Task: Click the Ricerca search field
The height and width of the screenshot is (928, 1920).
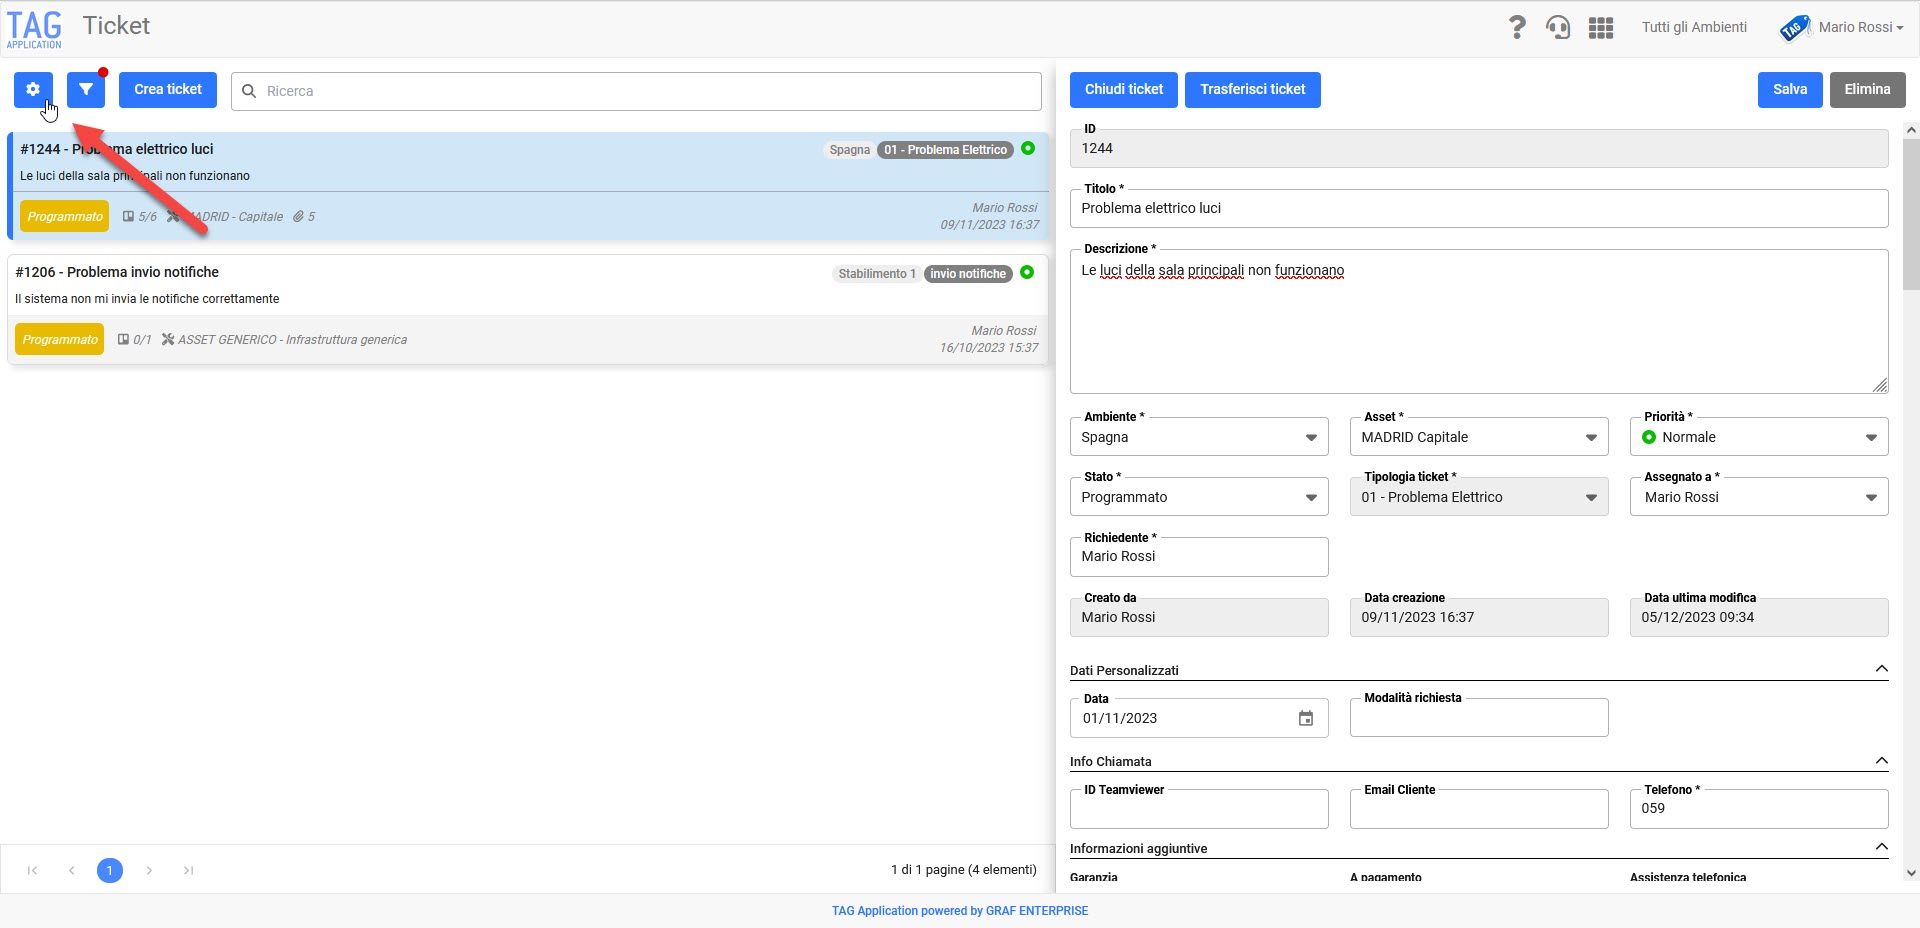Action: coord(636,91)
